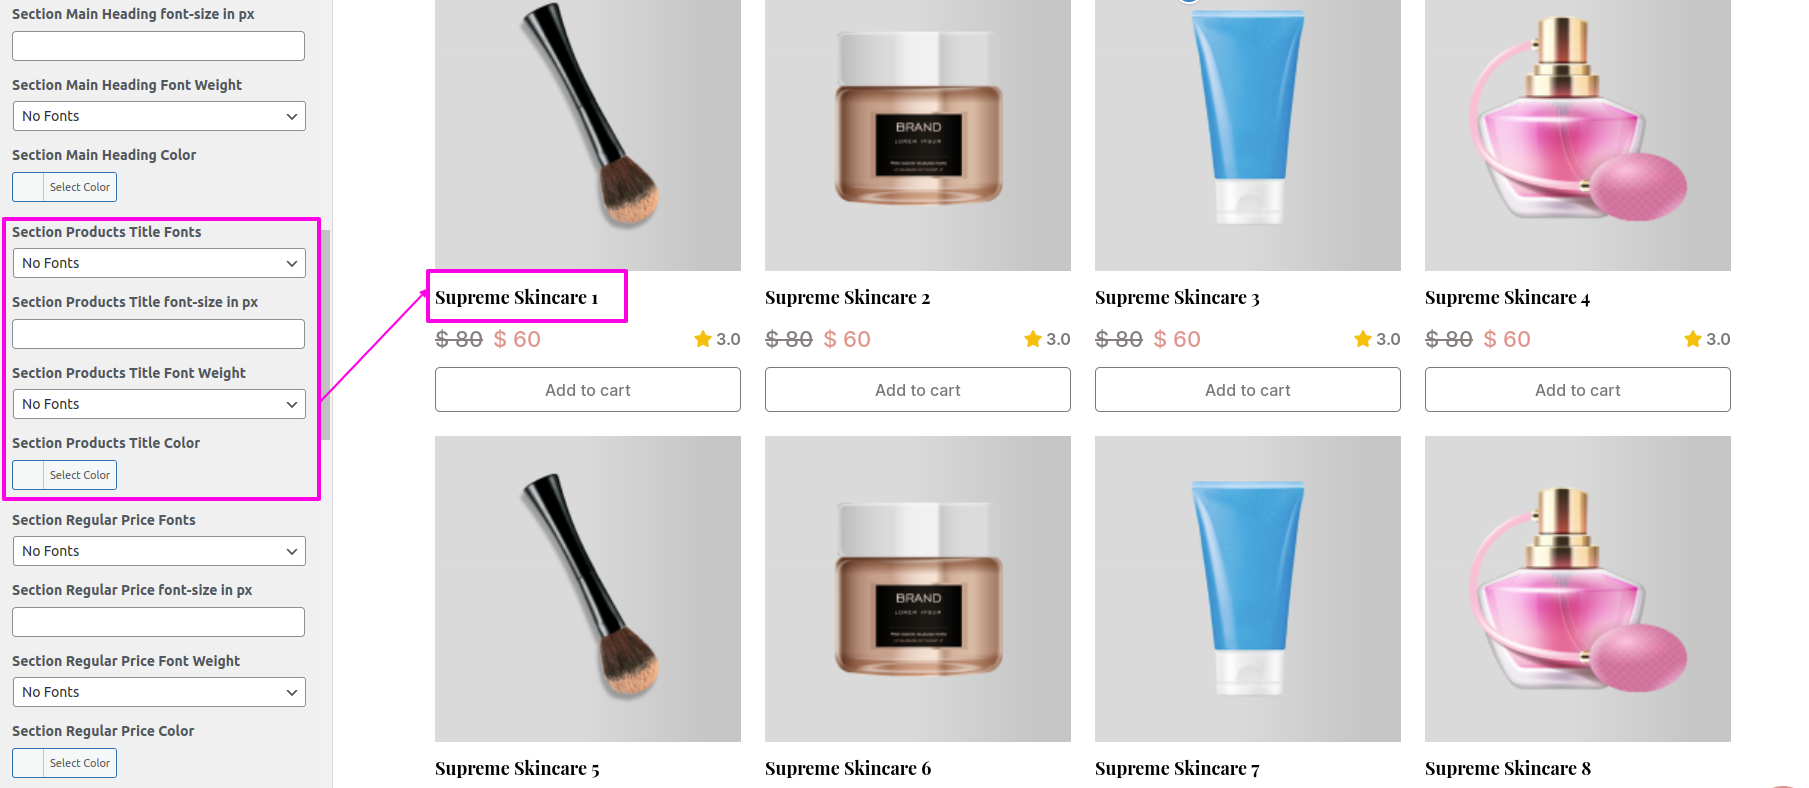Expand Section Products Title Font Weight dropdown
Image resolution: width=1809 pixels, height=788 pixels.
pos(159,404)
